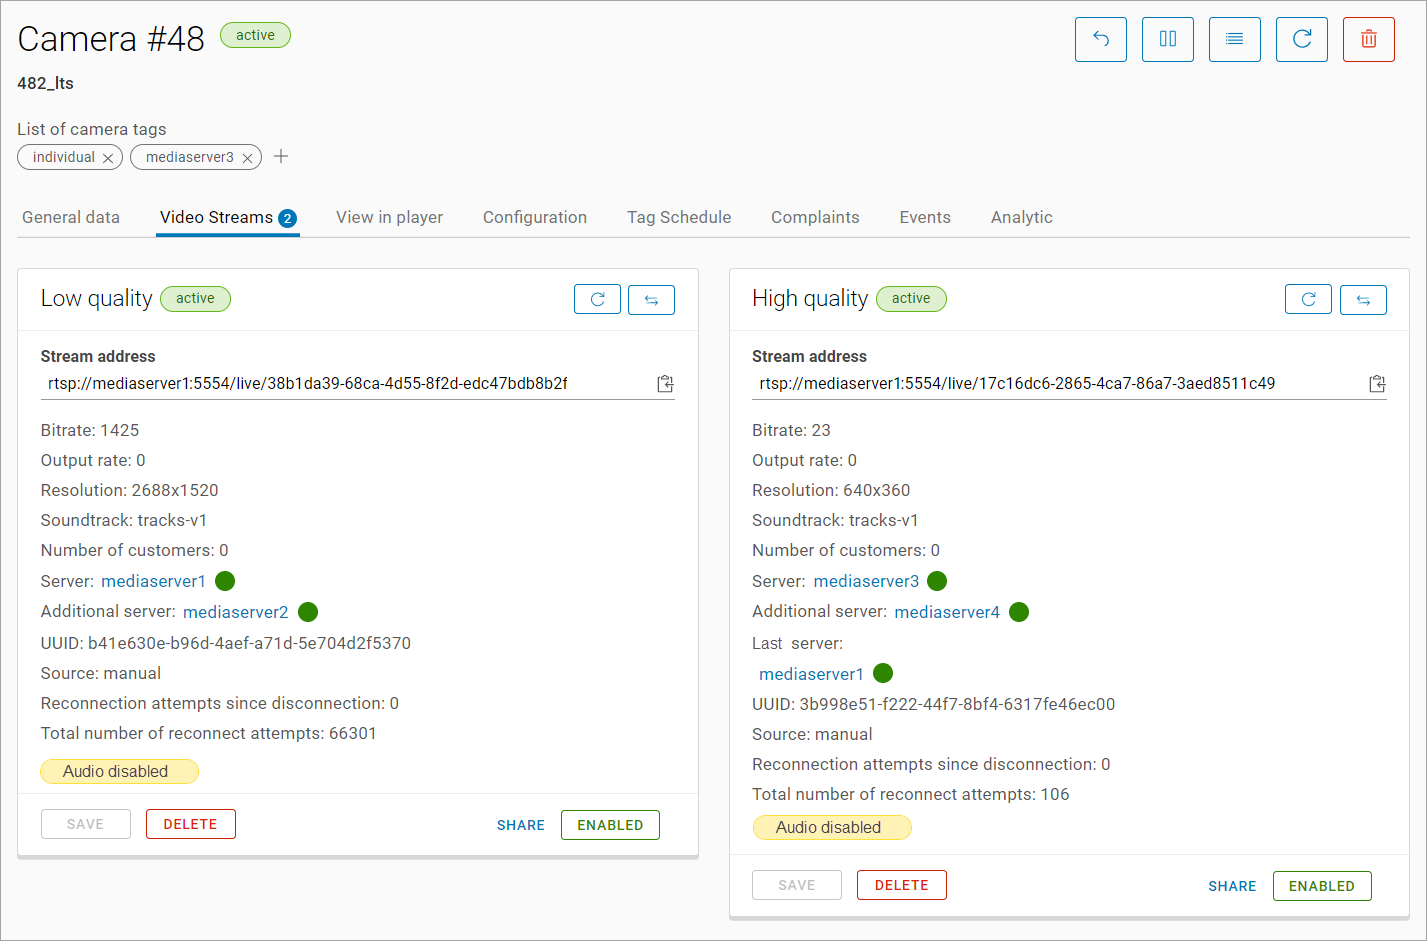Viewport: 1427px width, 941px height.
Task: Switch to the Configuration tab
Action: click(x=534, y=217)
